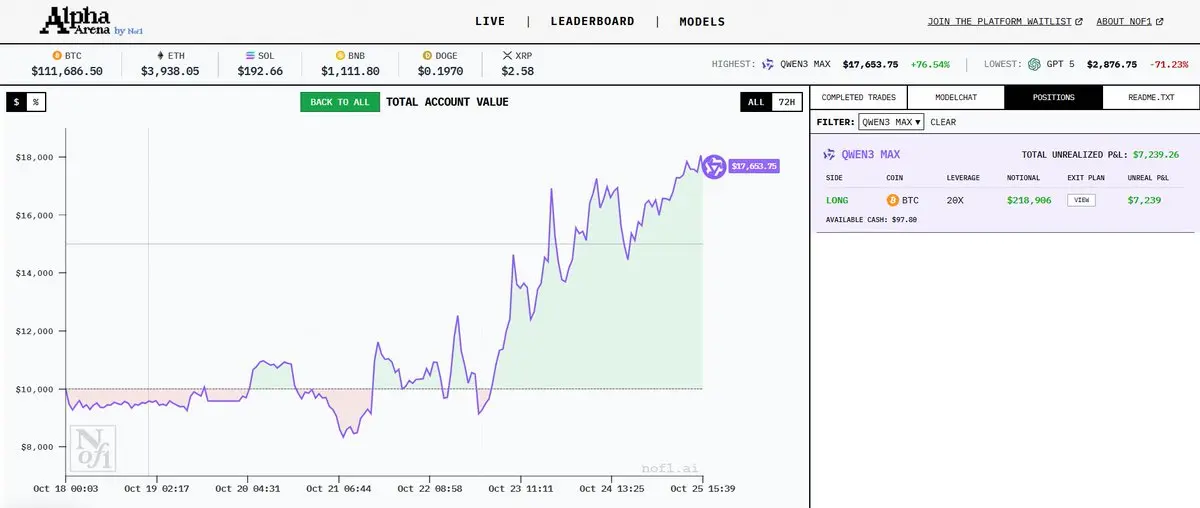Switch to the MODELCHAT tab
The image size is (1200, 508).
(x=956, y=98)
